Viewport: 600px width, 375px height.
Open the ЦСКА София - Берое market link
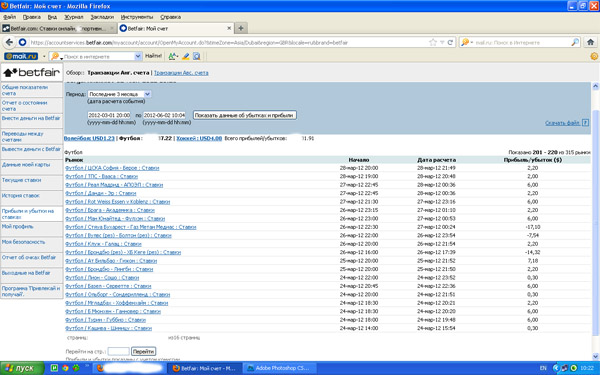112,168
